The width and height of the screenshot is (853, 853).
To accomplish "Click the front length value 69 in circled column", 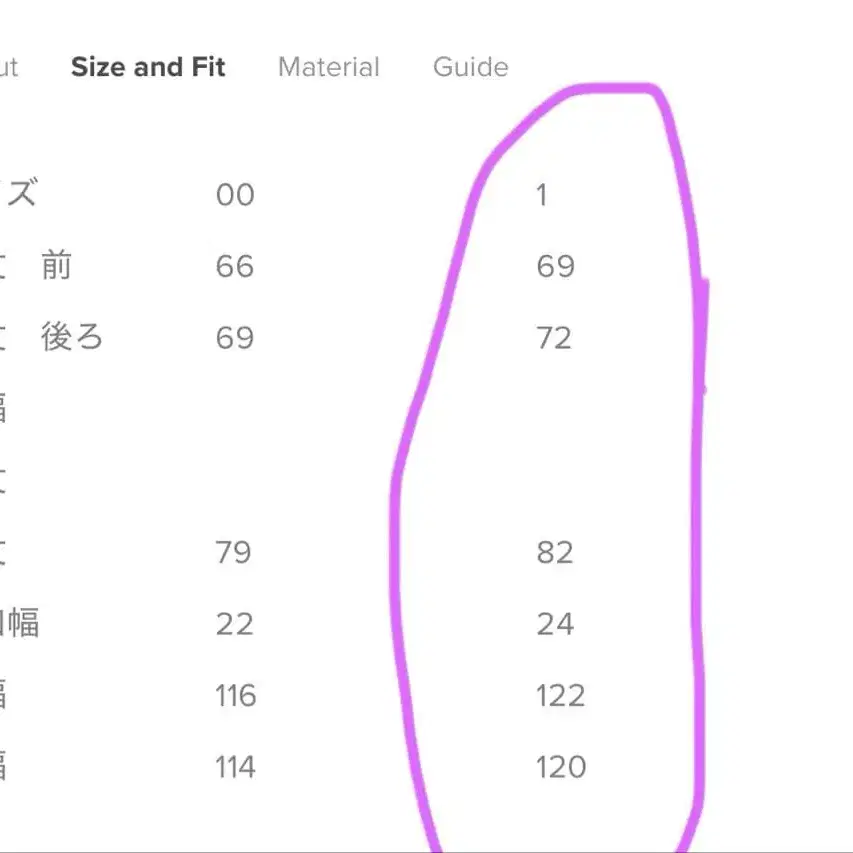I will (x=554, y=266).
